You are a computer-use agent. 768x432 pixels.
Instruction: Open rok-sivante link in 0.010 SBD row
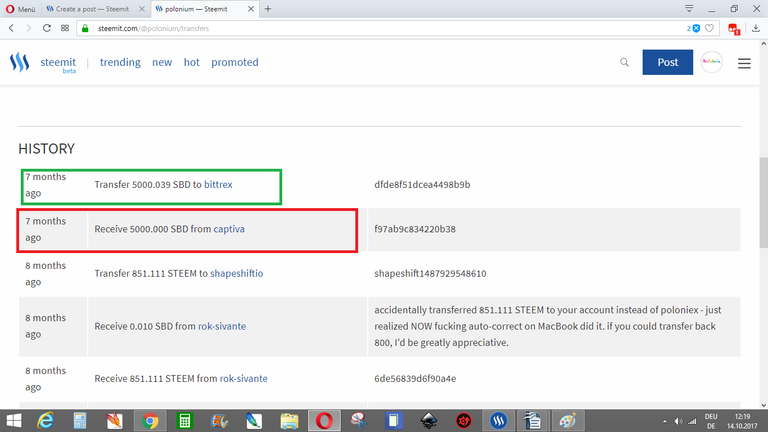[x=222, y=326]
